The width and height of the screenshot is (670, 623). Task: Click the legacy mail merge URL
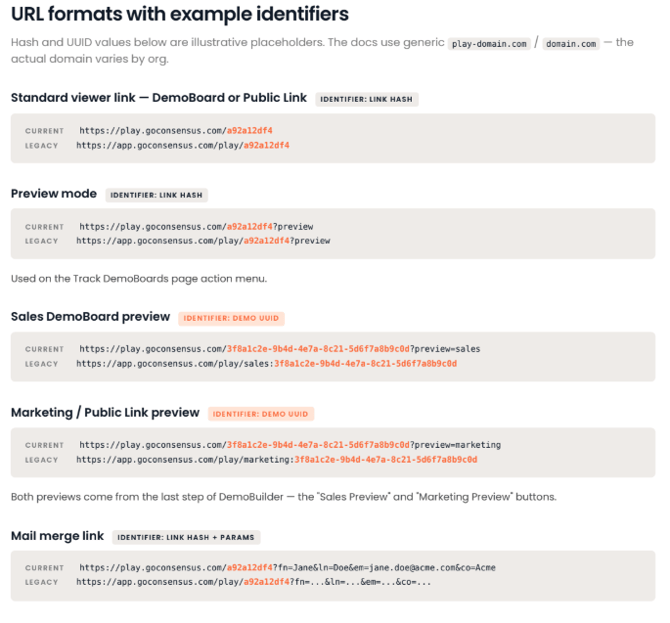point(253,582)
